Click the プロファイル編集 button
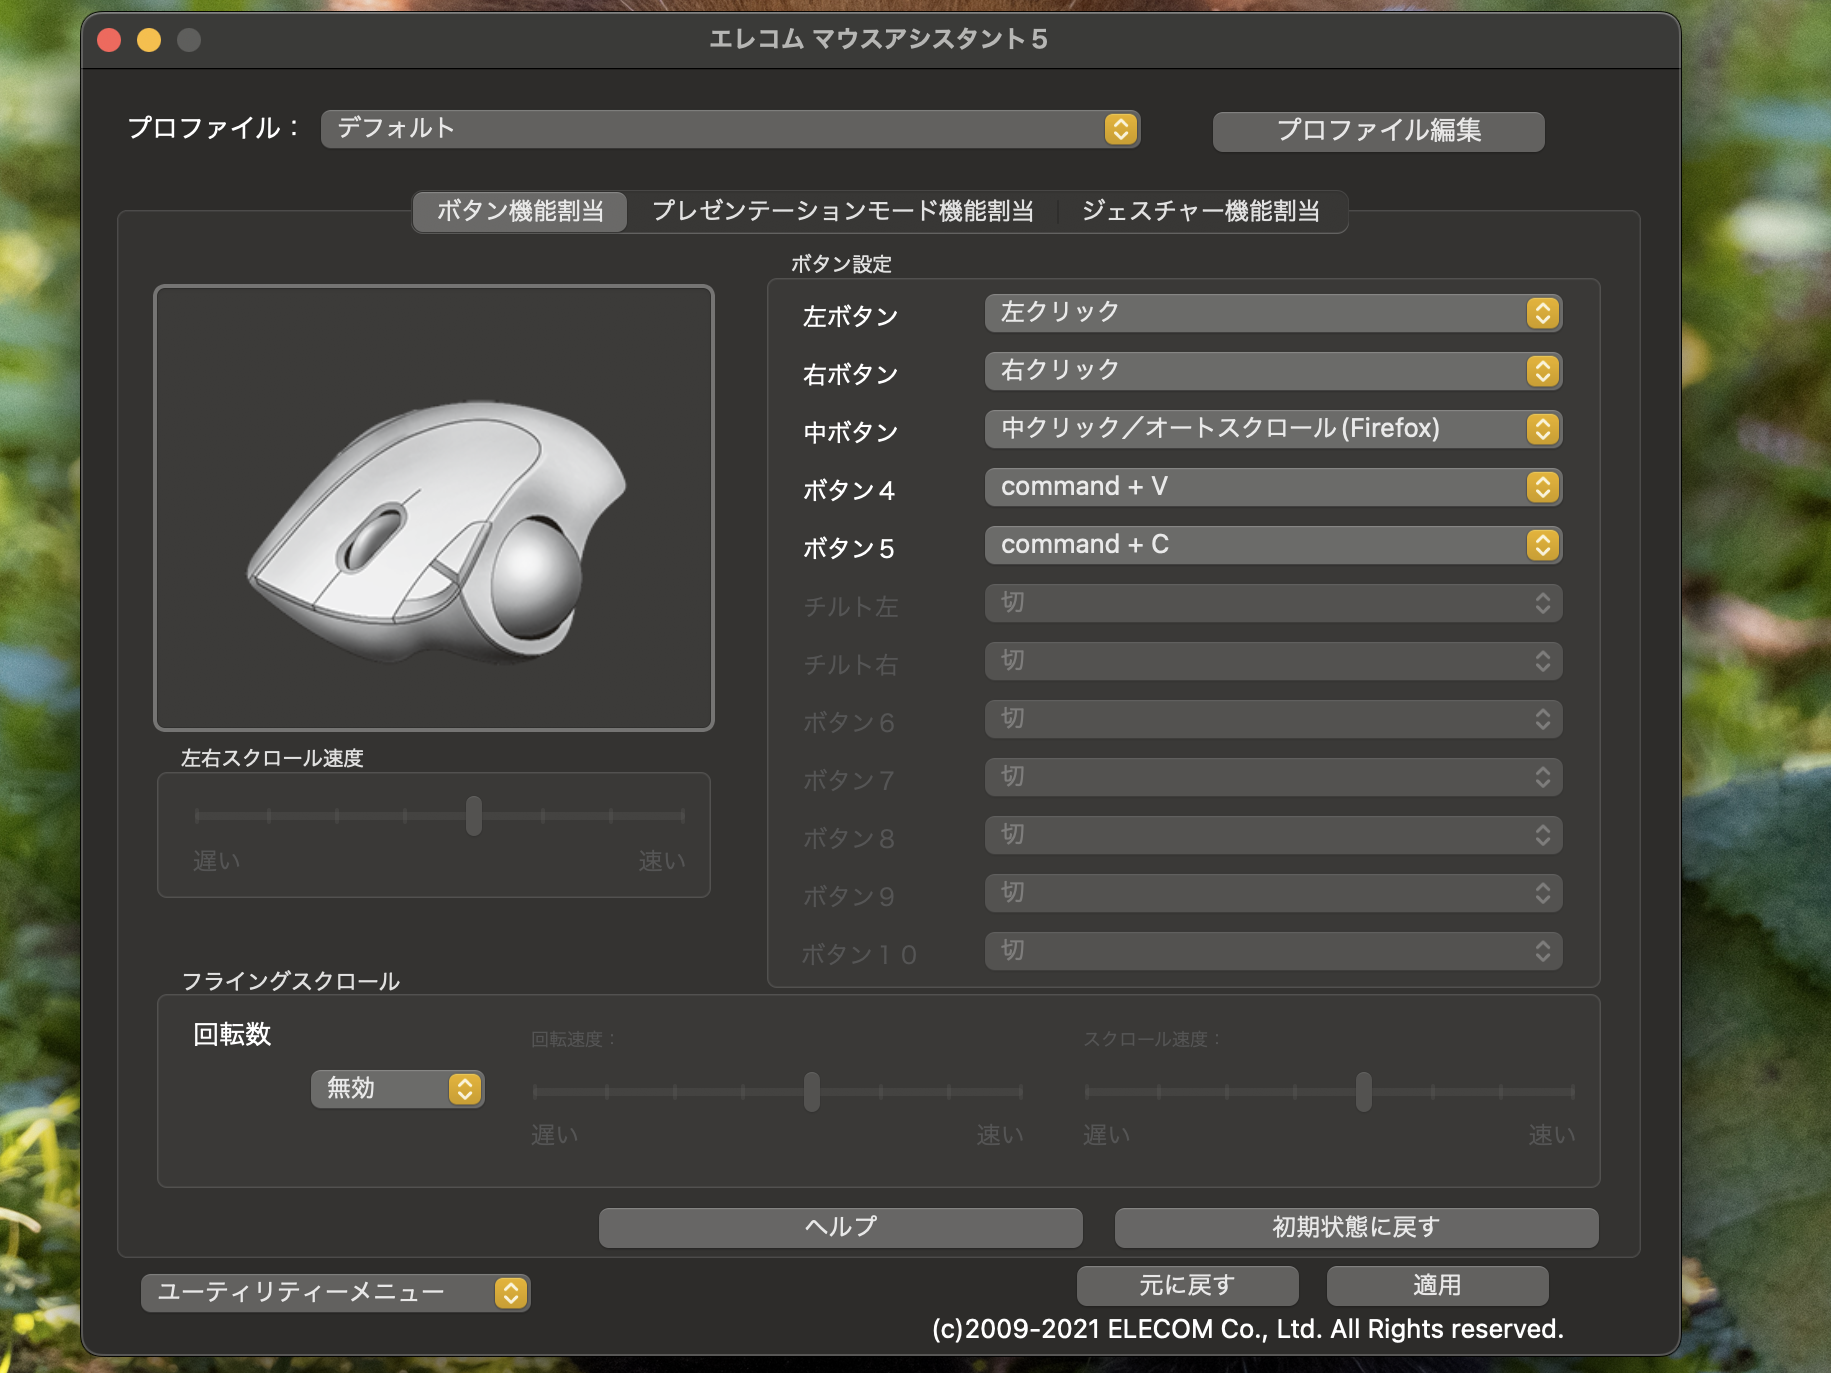Screen dimensions: 1831x1373 click(1377, 131)
